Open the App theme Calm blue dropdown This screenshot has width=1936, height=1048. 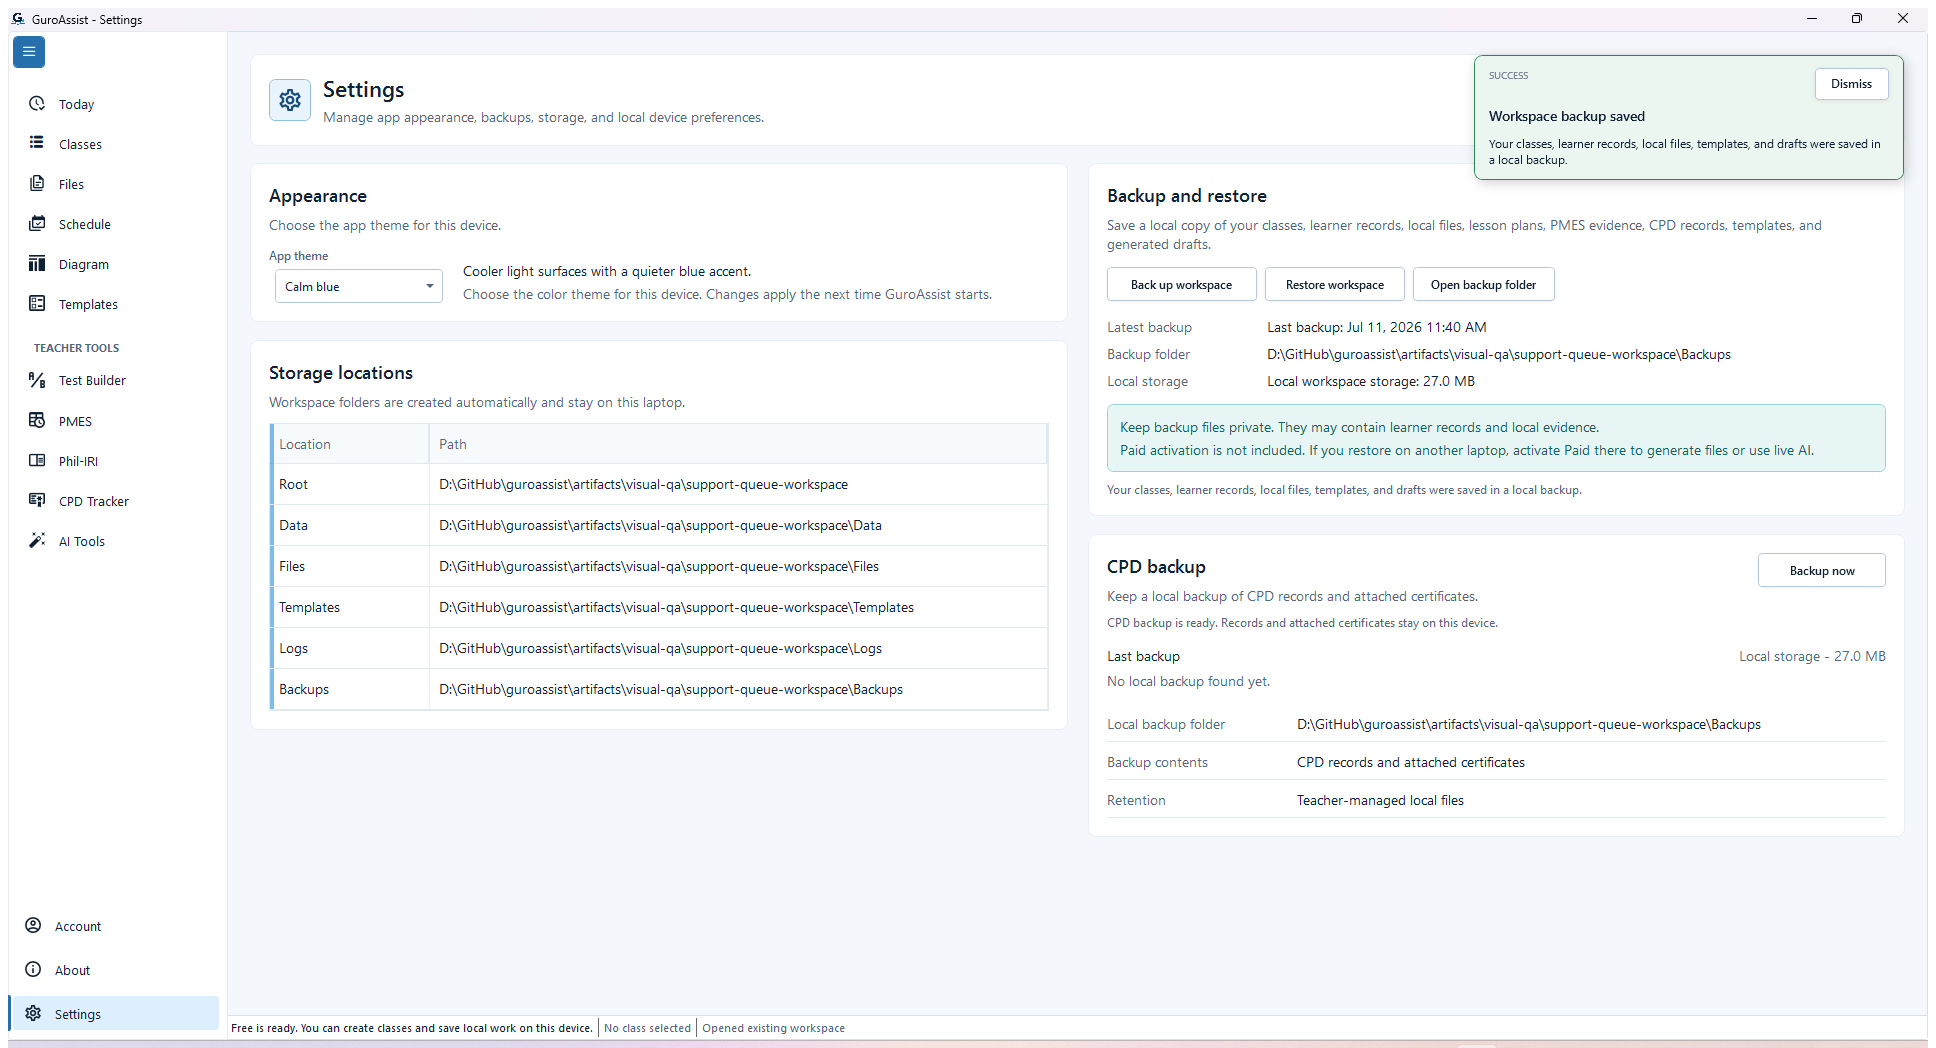click(359, 286)
